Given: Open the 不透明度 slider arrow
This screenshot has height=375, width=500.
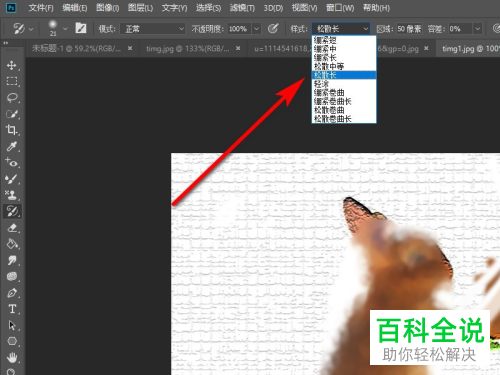Looking at the screenshot, I should pyautogui.click(x=256, y=29).
